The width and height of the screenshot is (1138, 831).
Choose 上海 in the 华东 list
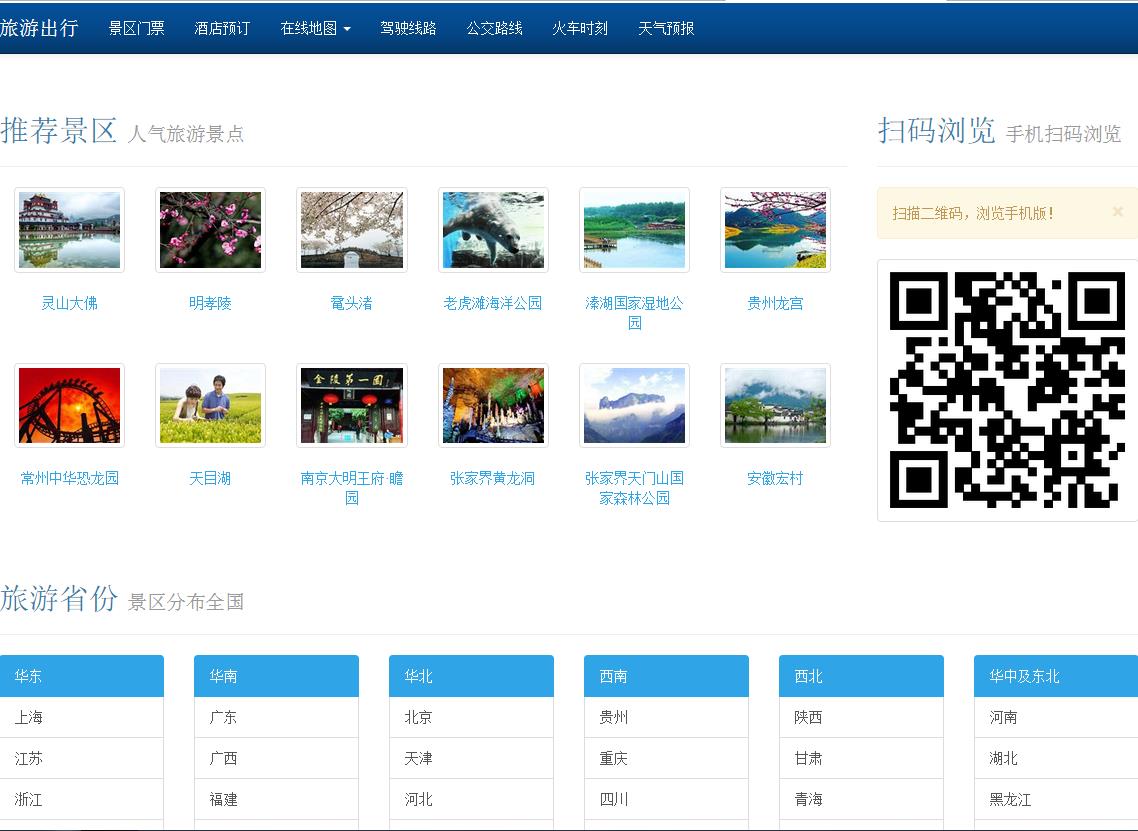tap(82, 718)
